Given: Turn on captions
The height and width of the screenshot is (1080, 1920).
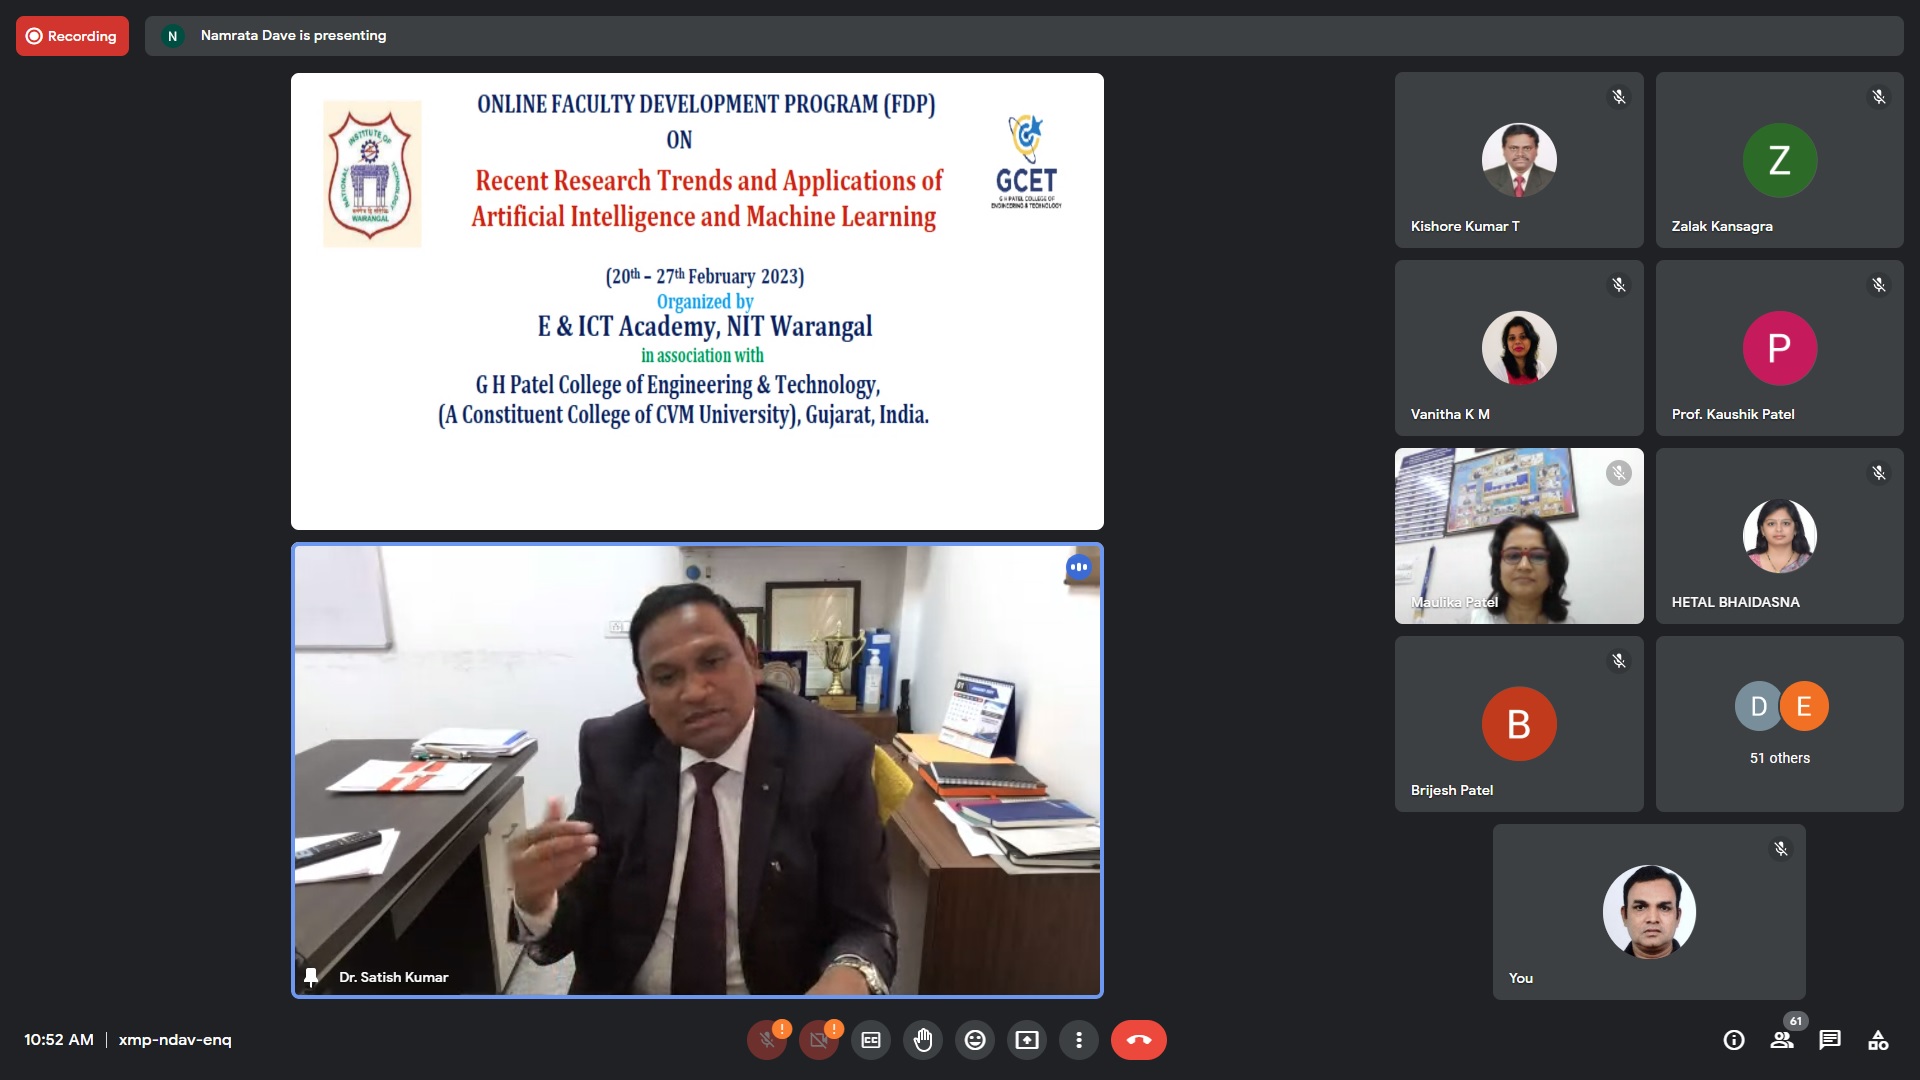Looking at the screenshot, I should click(x=871, y=1040).
